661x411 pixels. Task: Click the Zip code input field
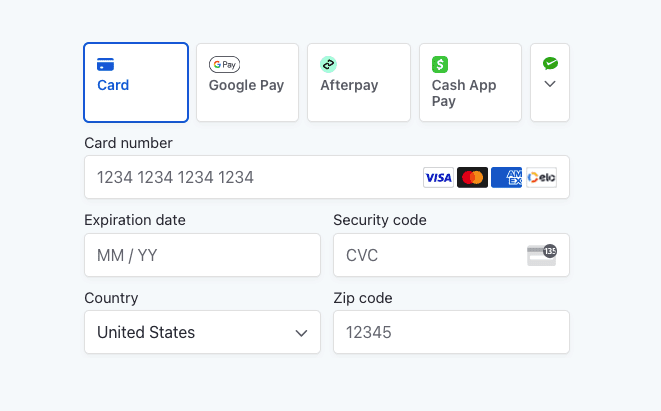click(x=450, y=332)
